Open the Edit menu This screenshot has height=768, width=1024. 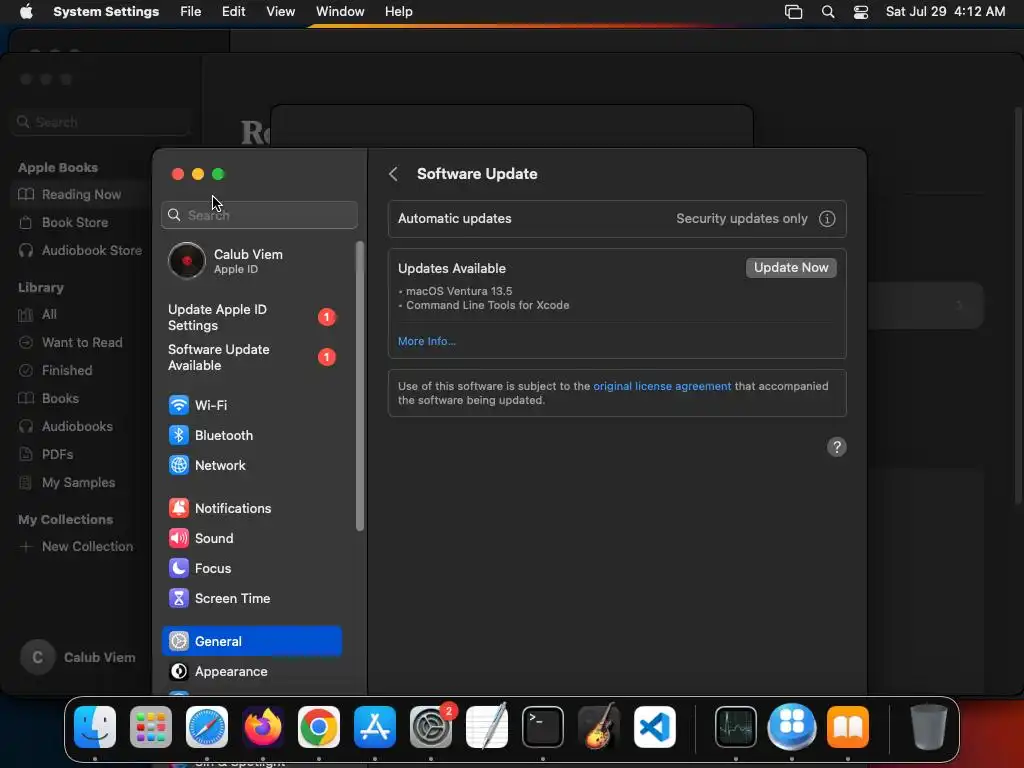click(233, 12)
